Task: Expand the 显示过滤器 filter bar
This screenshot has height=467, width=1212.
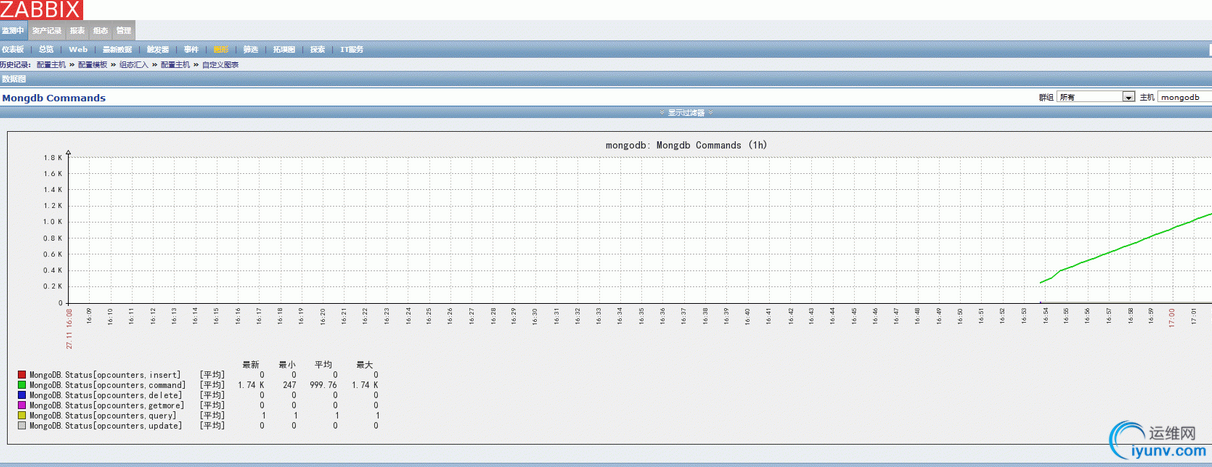Action: pyautogui.click(x=686, y=113)
